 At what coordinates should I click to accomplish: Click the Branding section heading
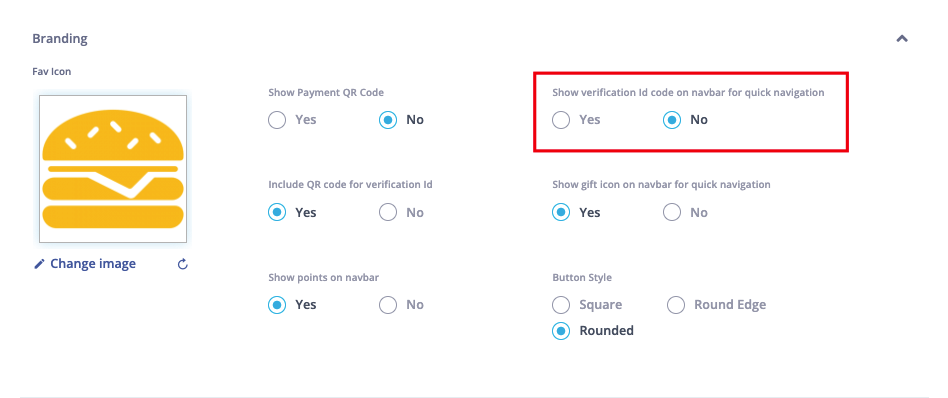point(60,39)
